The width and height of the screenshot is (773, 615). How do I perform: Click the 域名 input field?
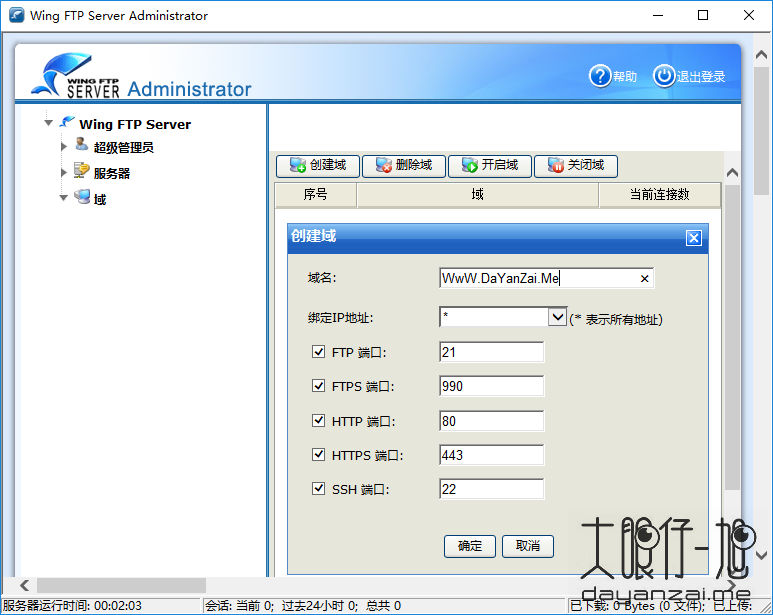(x=546, y=278)
